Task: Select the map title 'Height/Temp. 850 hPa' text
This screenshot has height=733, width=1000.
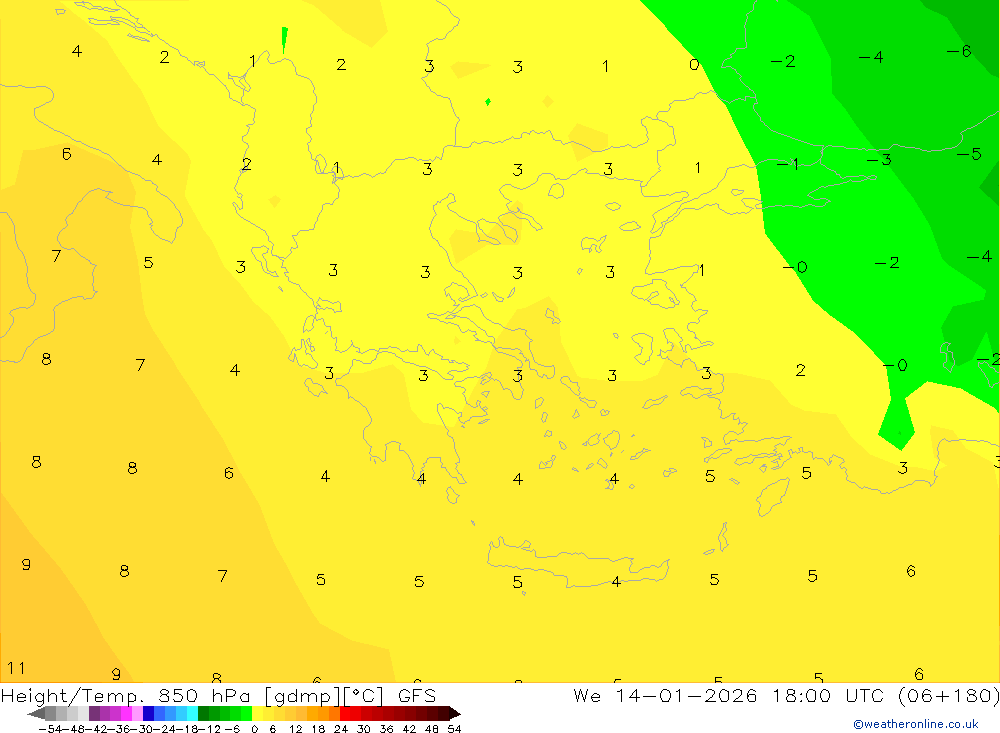Action: [128, 696]
